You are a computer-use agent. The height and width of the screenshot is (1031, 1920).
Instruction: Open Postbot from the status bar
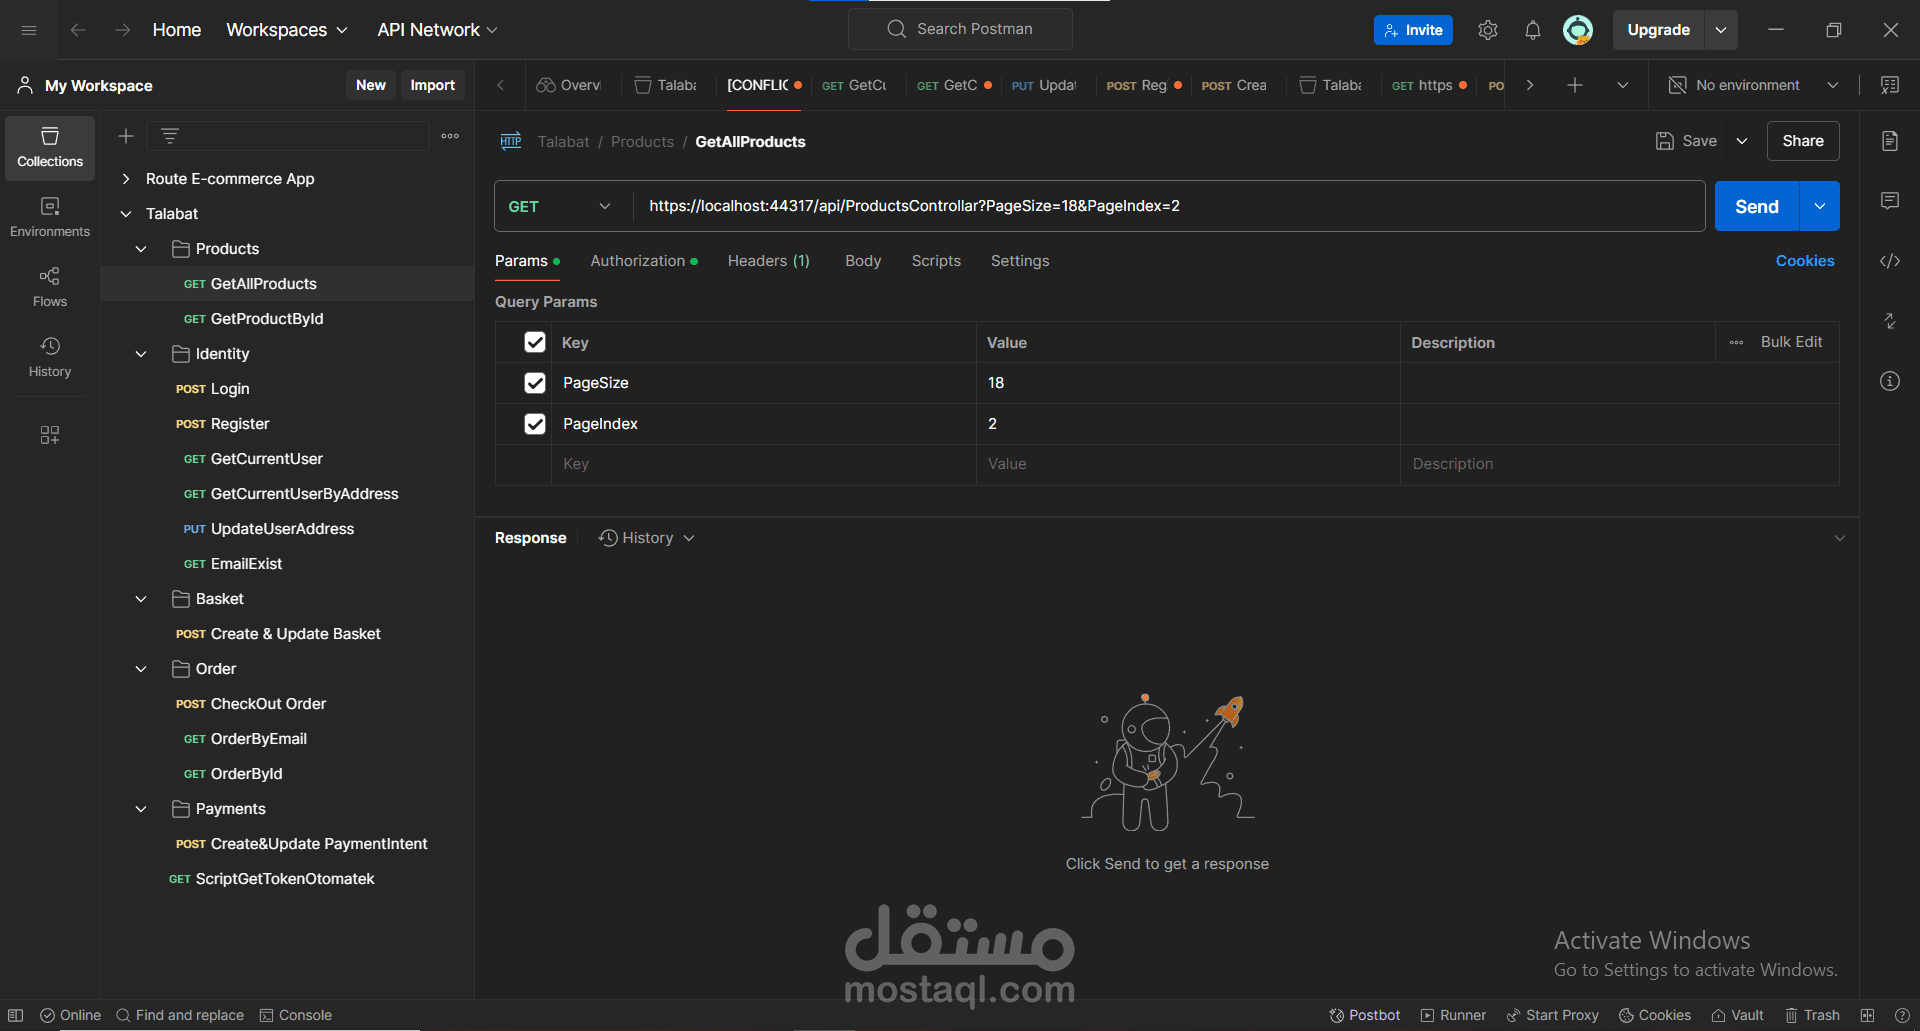1364,1015
